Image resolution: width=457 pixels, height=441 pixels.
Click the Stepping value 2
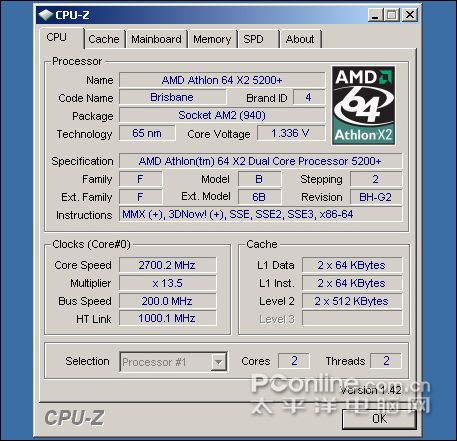pos(376,179)
